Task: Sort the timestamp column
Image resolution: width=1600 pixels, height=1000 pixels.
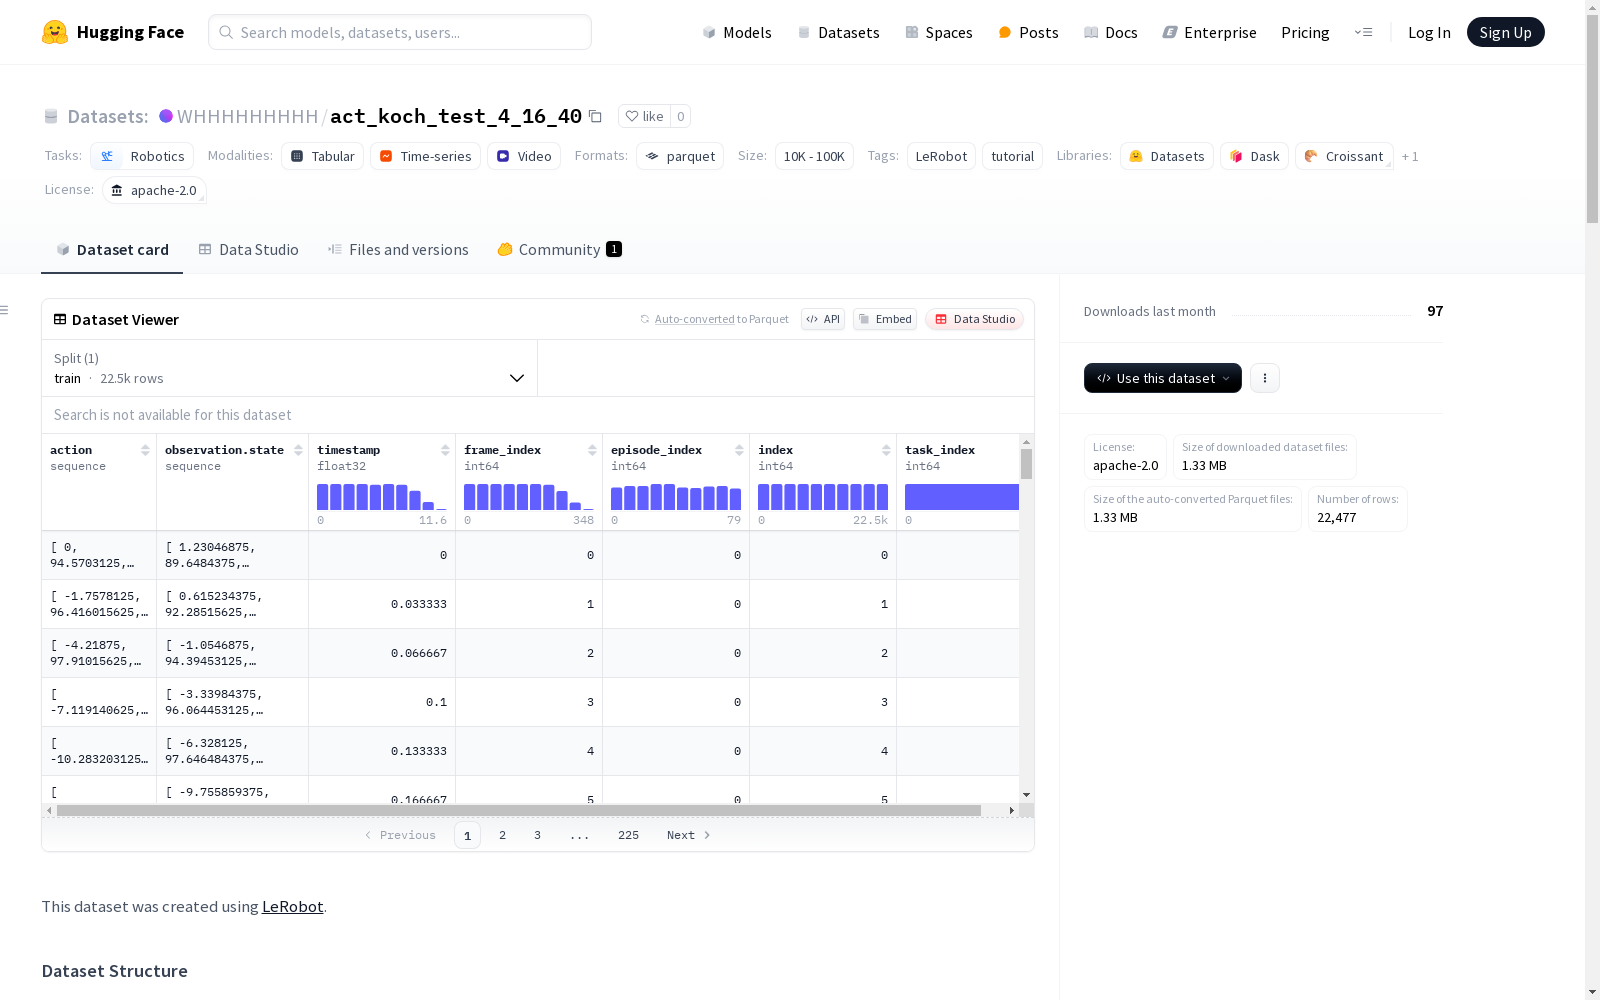Action: (x=445, y=450)
